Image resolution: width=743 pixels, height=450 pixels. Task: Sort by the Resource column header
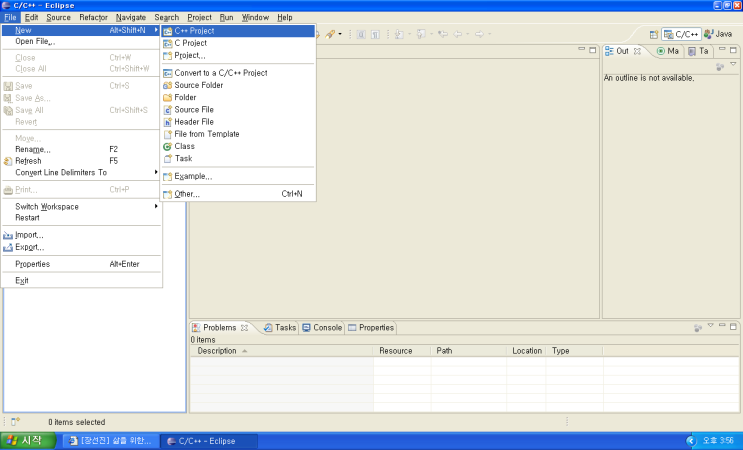point(402,351)
